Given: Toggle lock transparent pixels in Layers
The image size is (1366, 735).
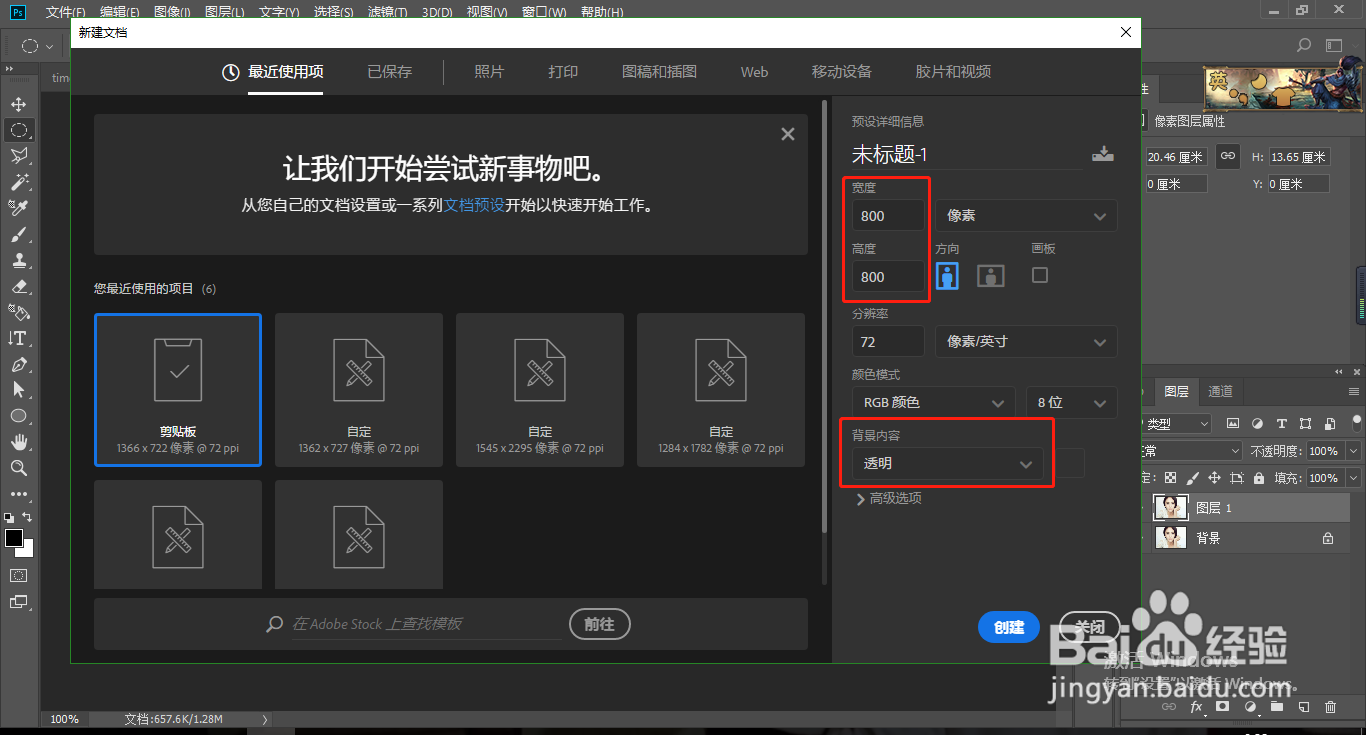Looking at the screenshot, I should [x=1170, y=478].
